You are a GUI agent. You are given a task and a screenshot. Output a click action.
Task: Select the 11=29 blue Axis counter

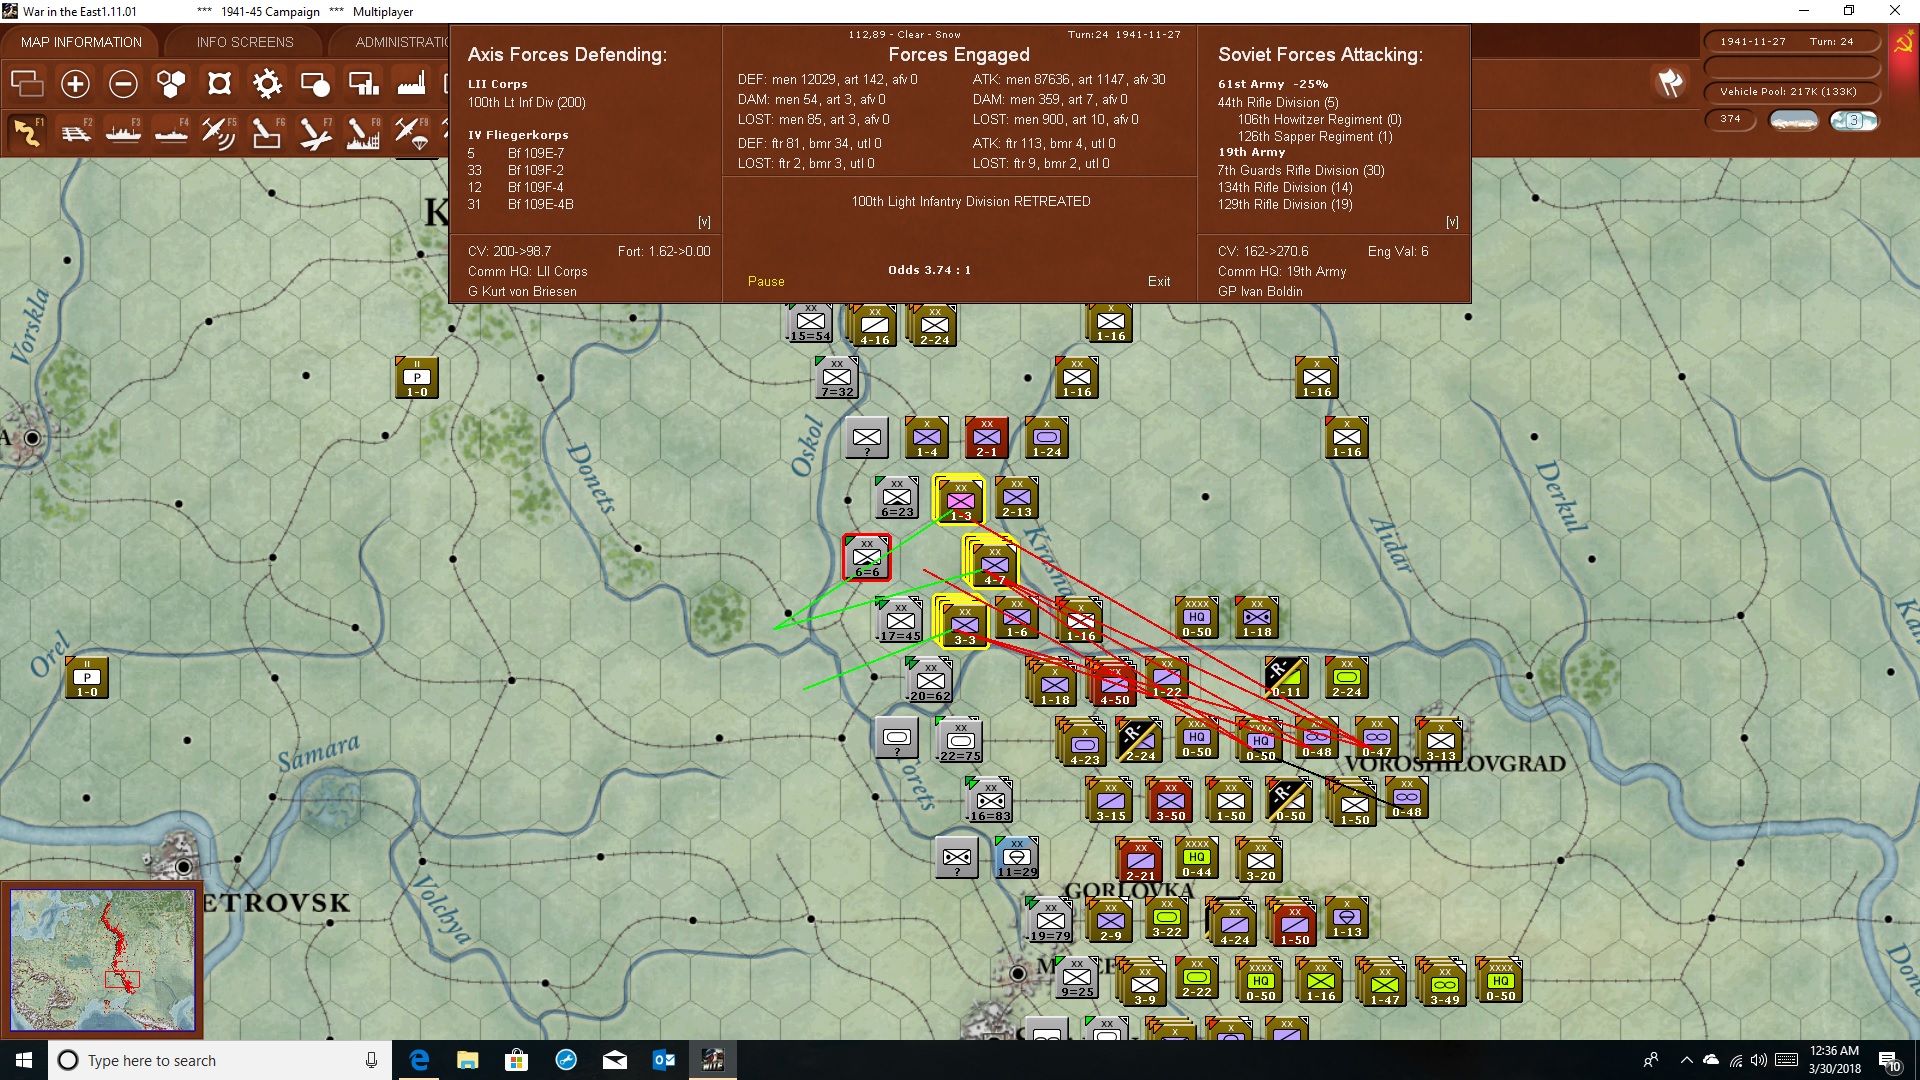point(1017,858)
